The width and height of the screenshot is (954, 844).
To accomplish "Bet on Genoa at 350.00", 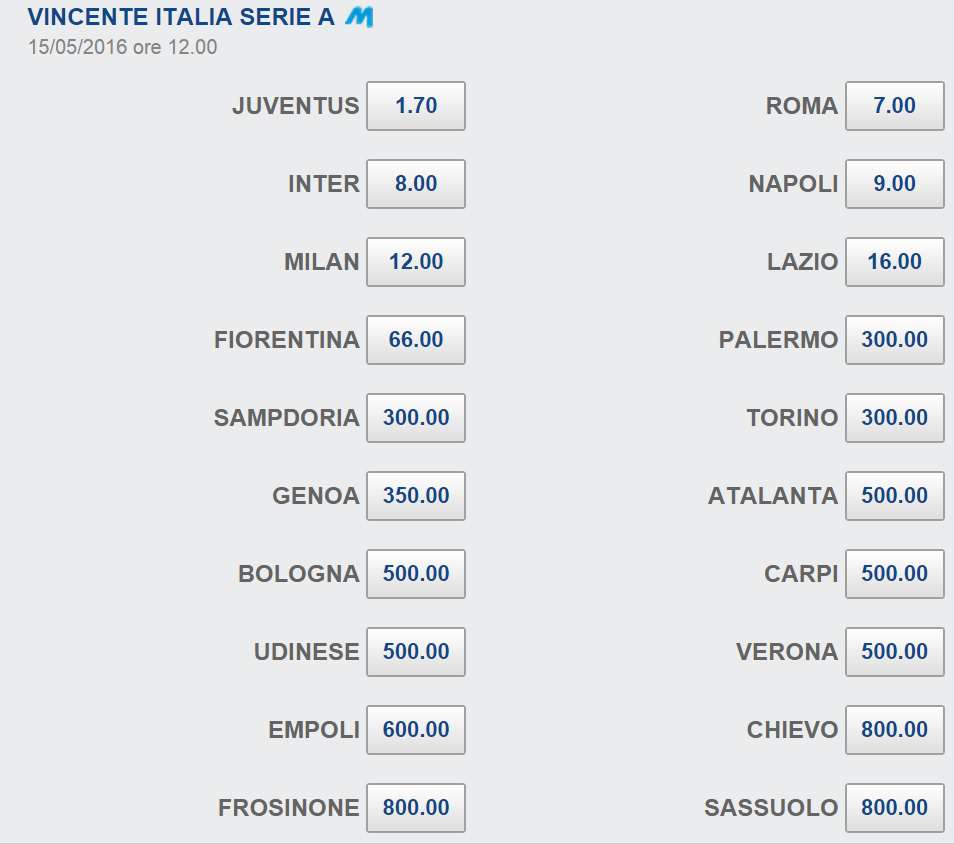I will [416, 495].
